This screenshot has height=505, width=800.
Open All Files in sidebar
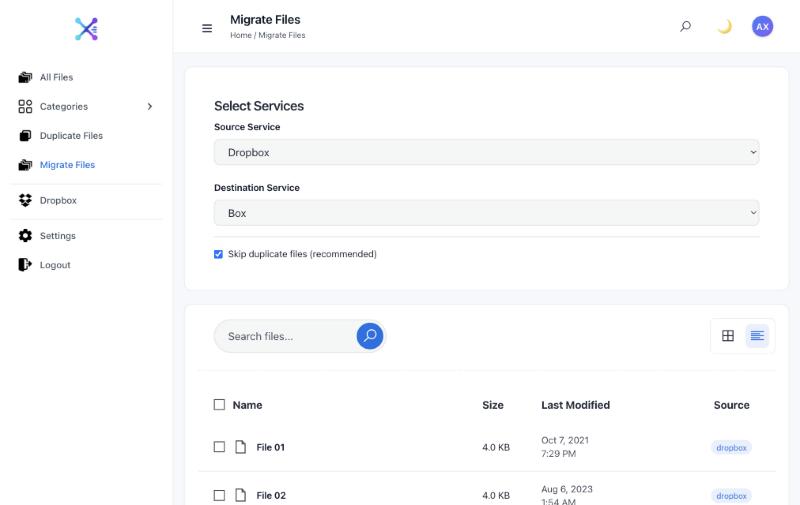[57, 78]
